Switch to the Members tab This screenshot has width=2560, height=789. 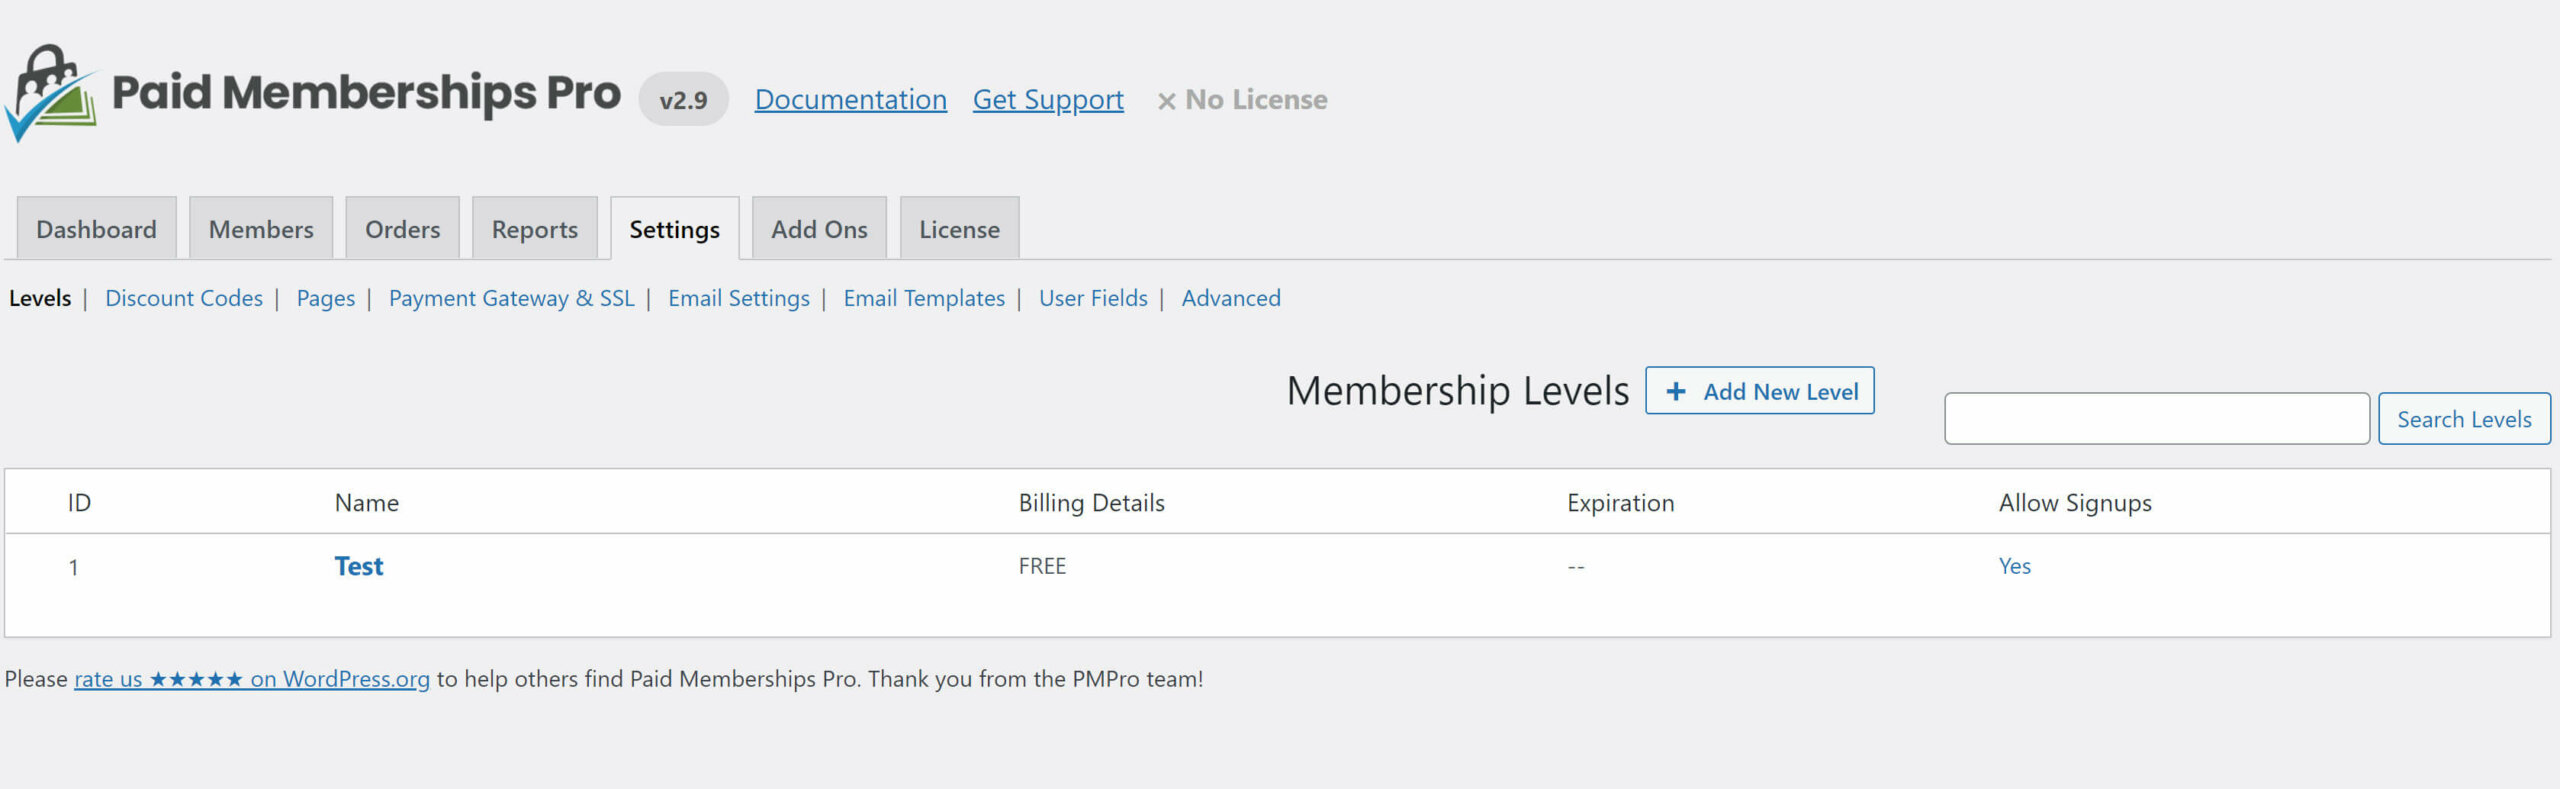pos(261,229)
